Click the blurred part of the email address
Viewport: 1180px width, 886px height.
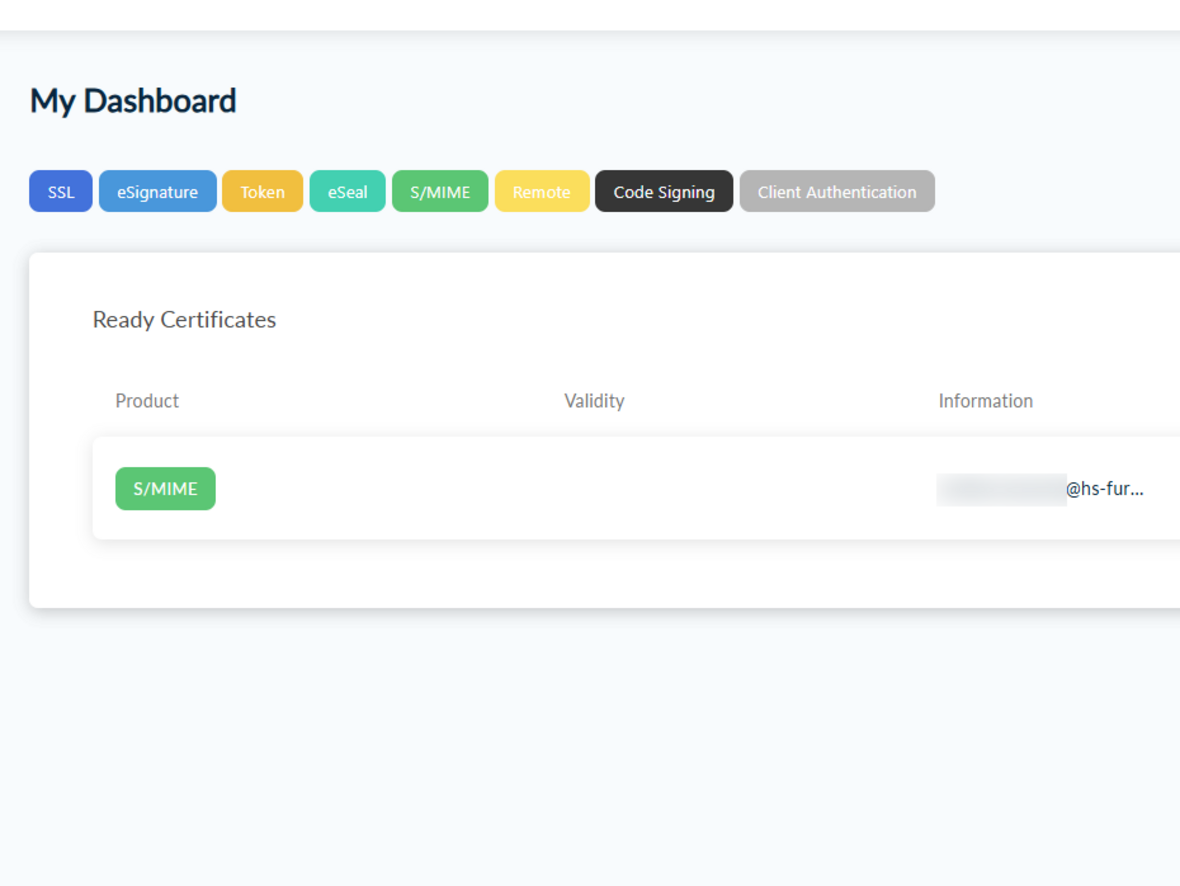(1001, 489)
